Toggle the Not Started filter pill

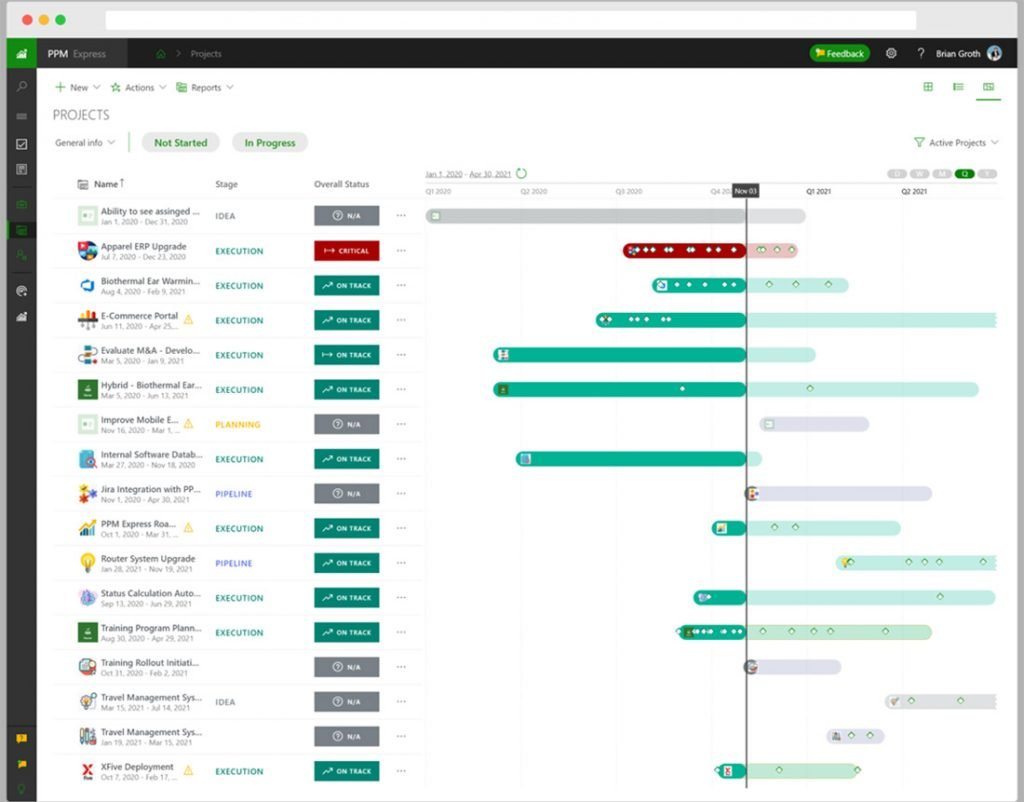pyautogui.click(x=180, y=142)
